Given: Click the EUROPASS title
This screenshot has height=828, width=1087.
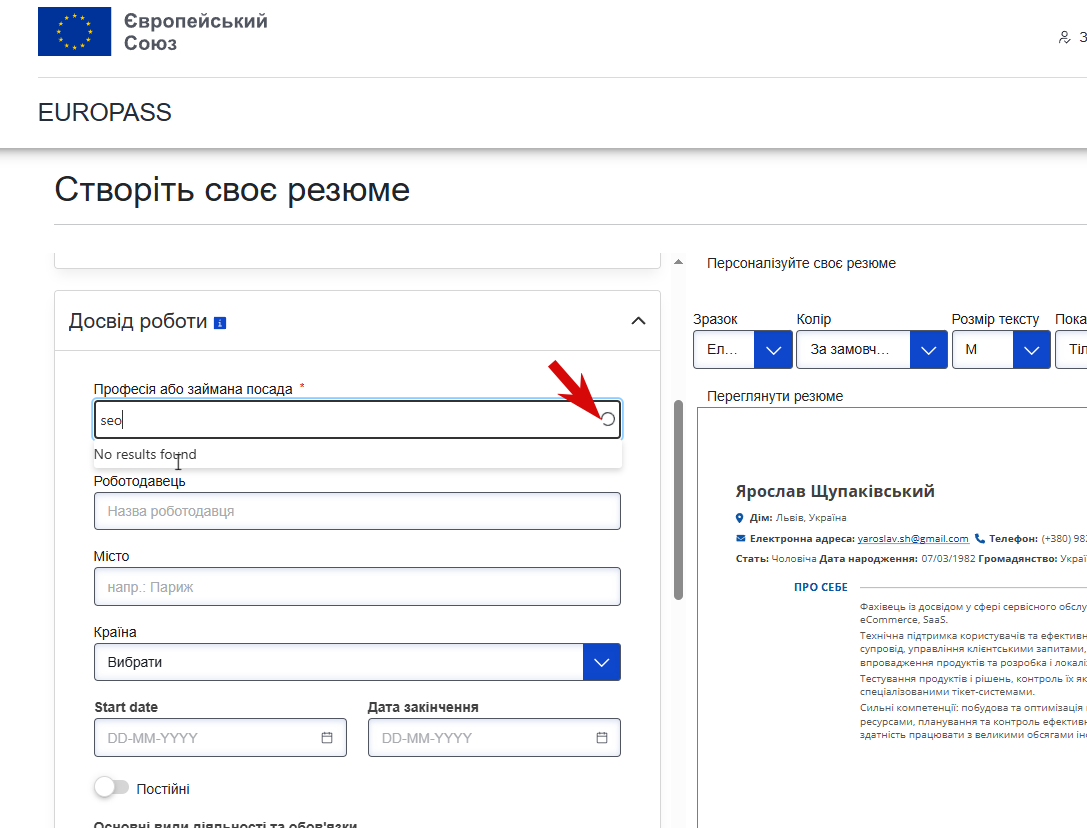Looking at the screenshot, I should [x=105, y=112].
